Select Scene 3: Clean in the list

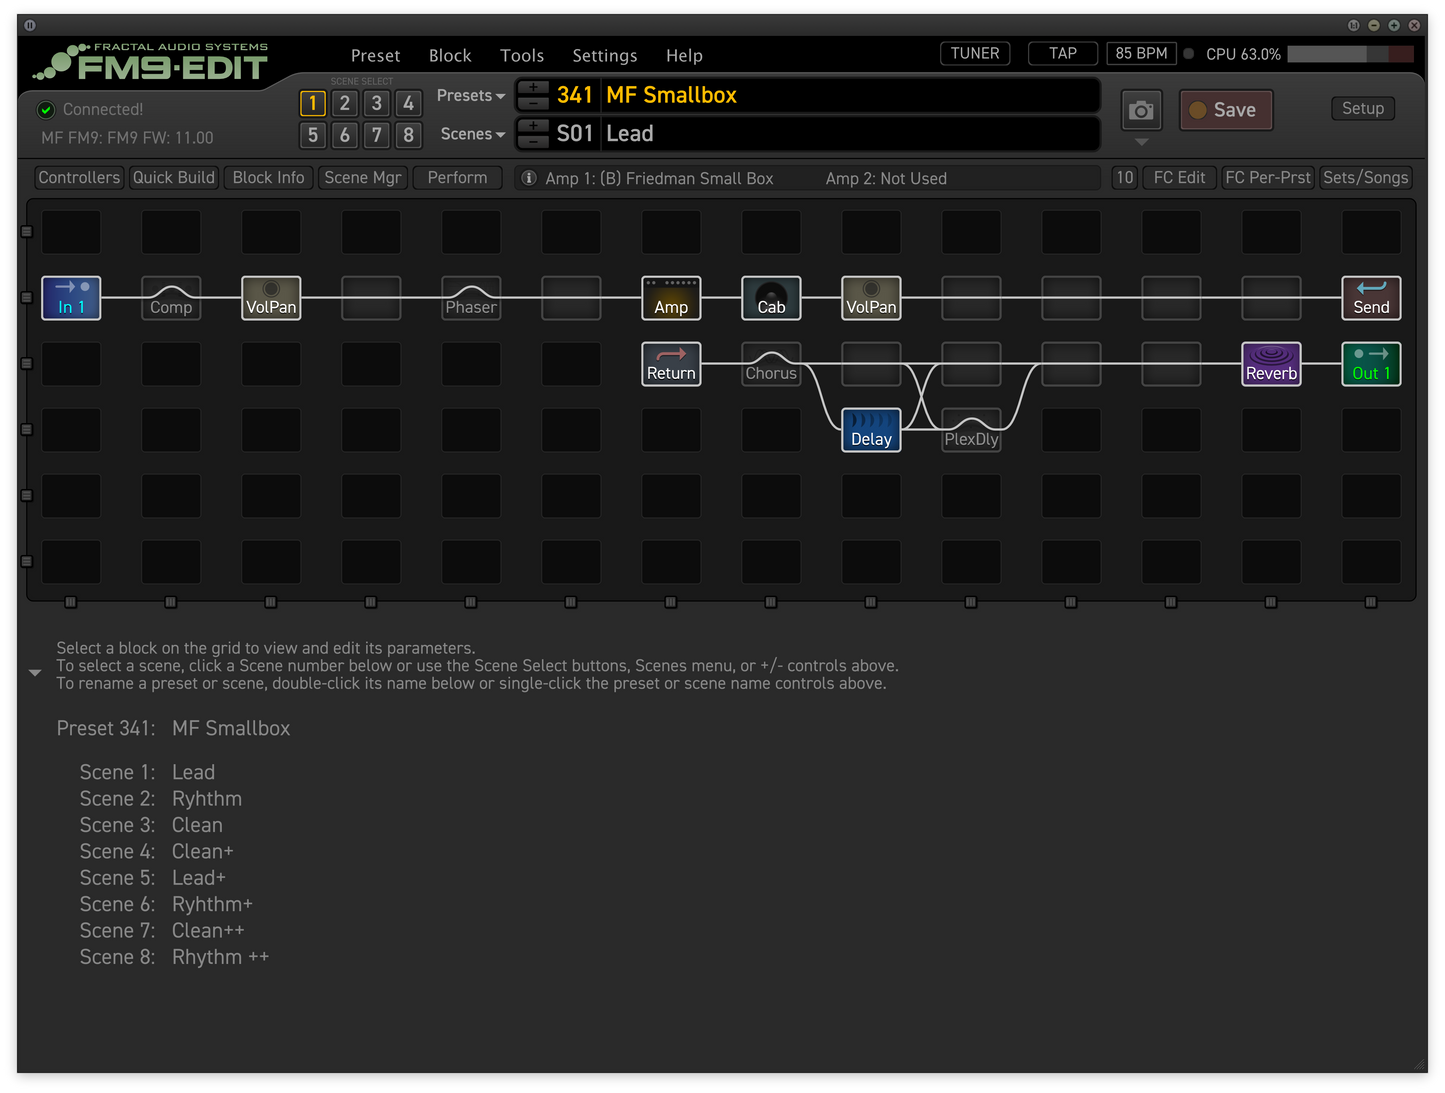point(152,825)
